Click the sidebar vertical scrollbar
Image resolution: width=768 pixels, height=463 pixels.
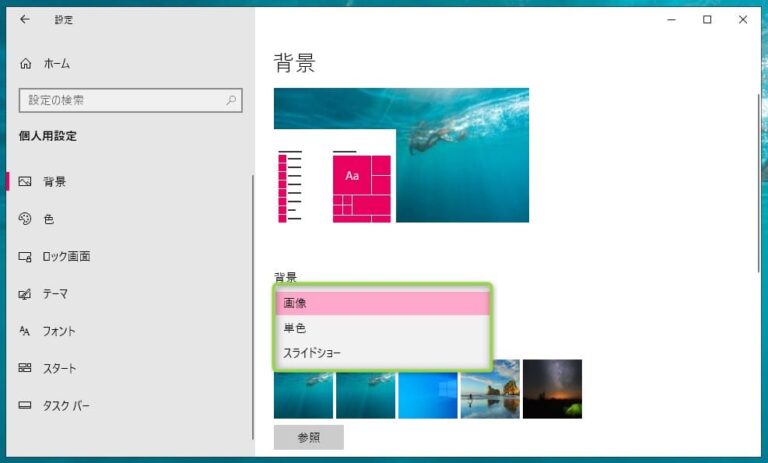[253, 307]
